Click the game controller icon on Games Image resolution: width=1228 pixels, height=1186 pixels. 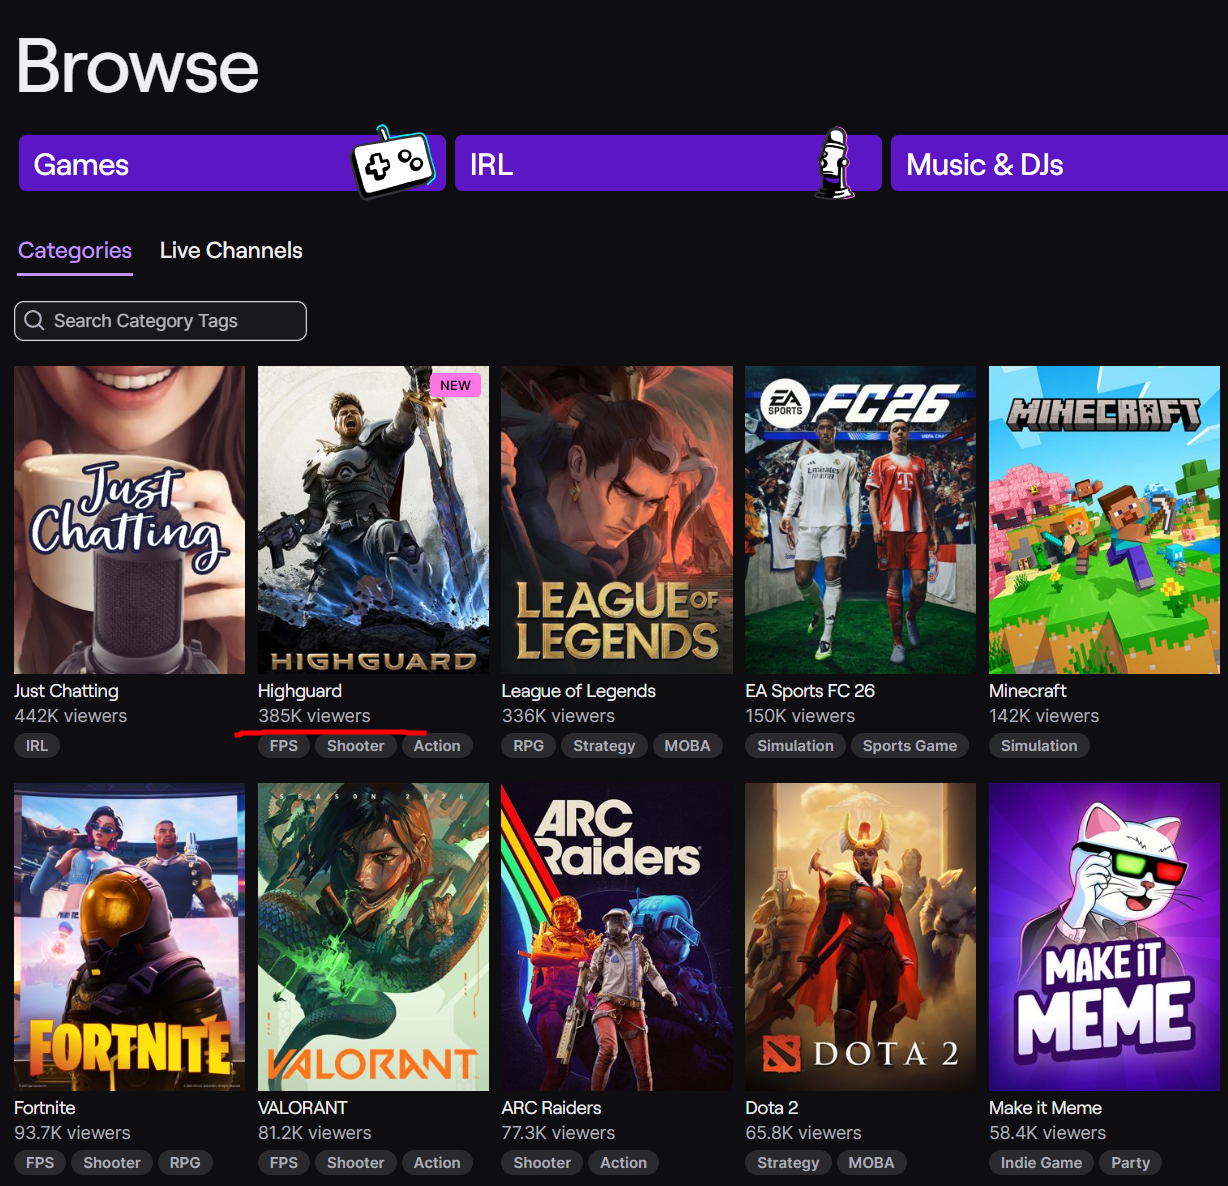[x=394, y=163]
